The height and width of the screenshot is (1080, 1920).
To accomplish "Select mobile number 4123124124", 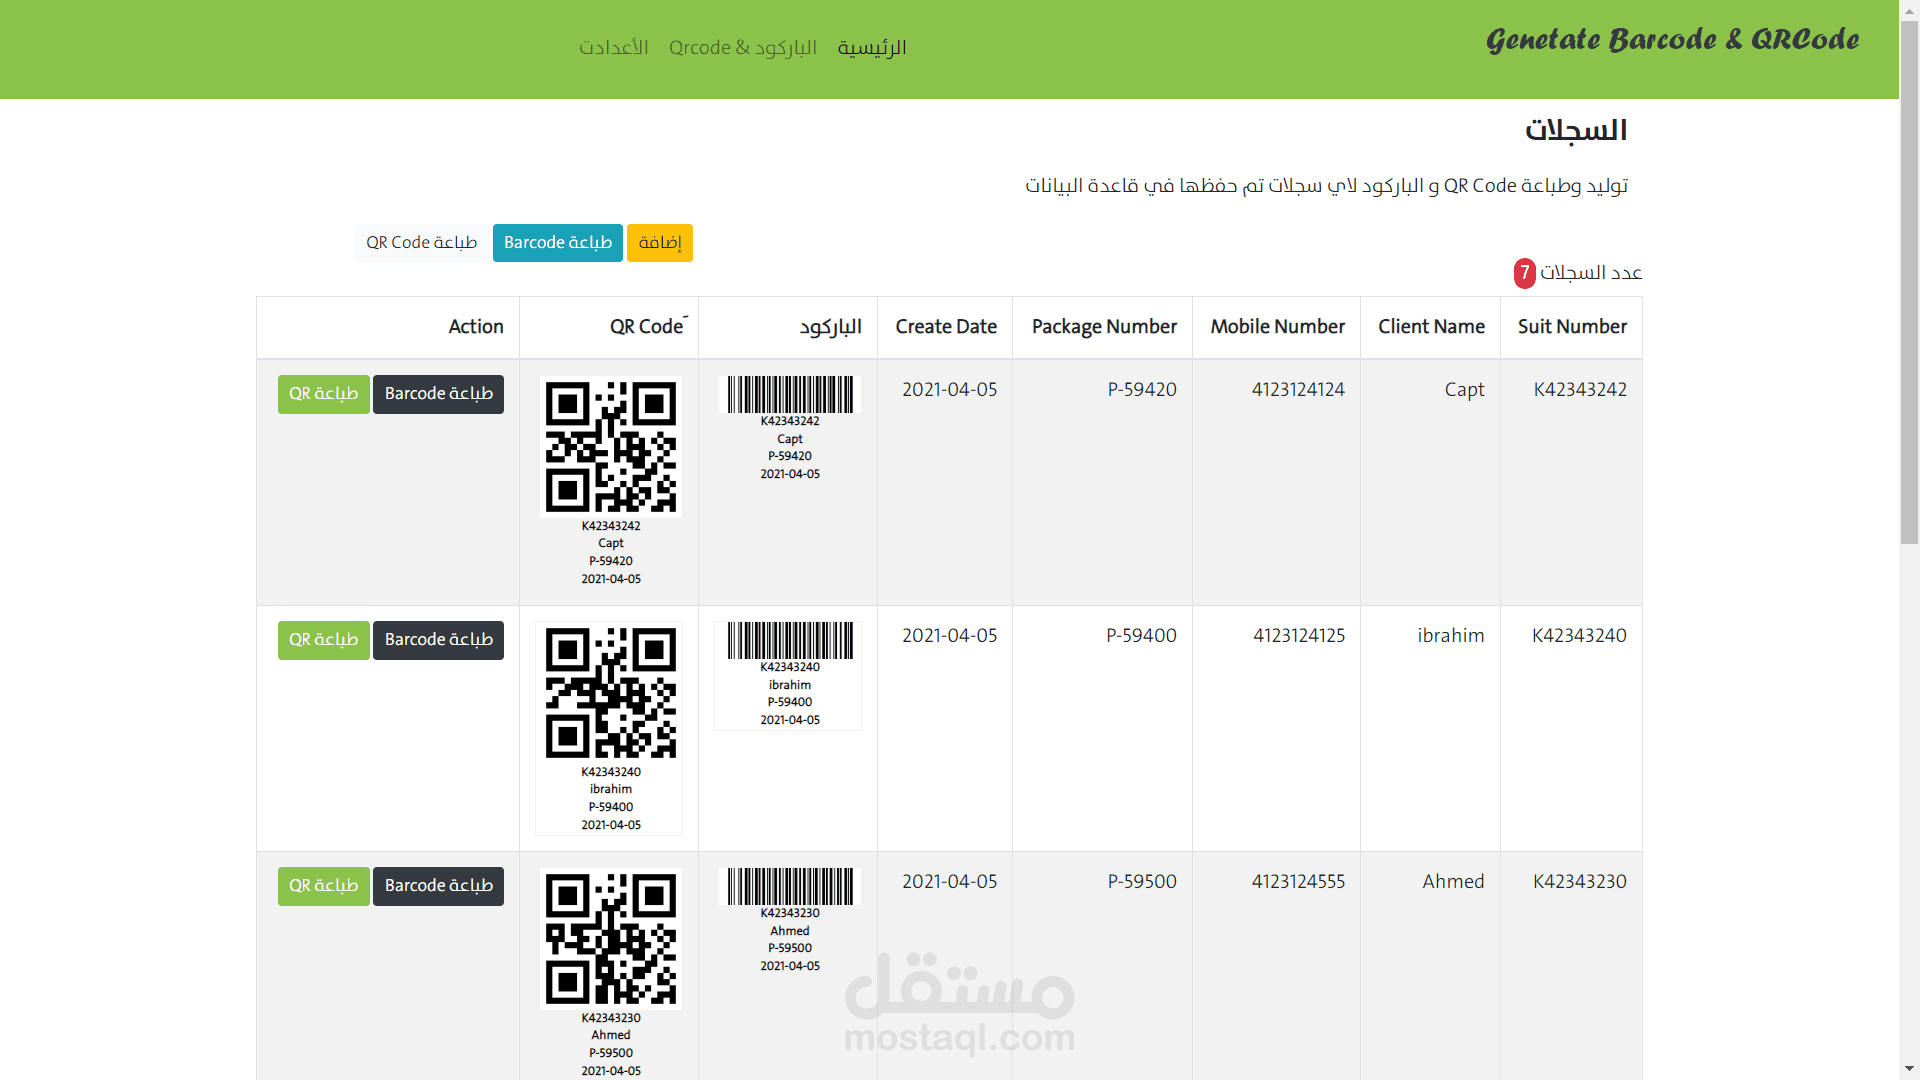I will (1298, 390).
